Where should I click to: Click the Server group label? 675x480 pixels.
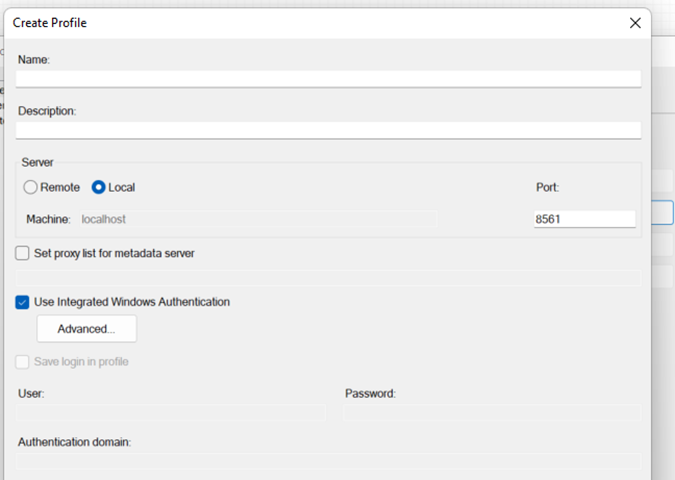click(38, 162)
